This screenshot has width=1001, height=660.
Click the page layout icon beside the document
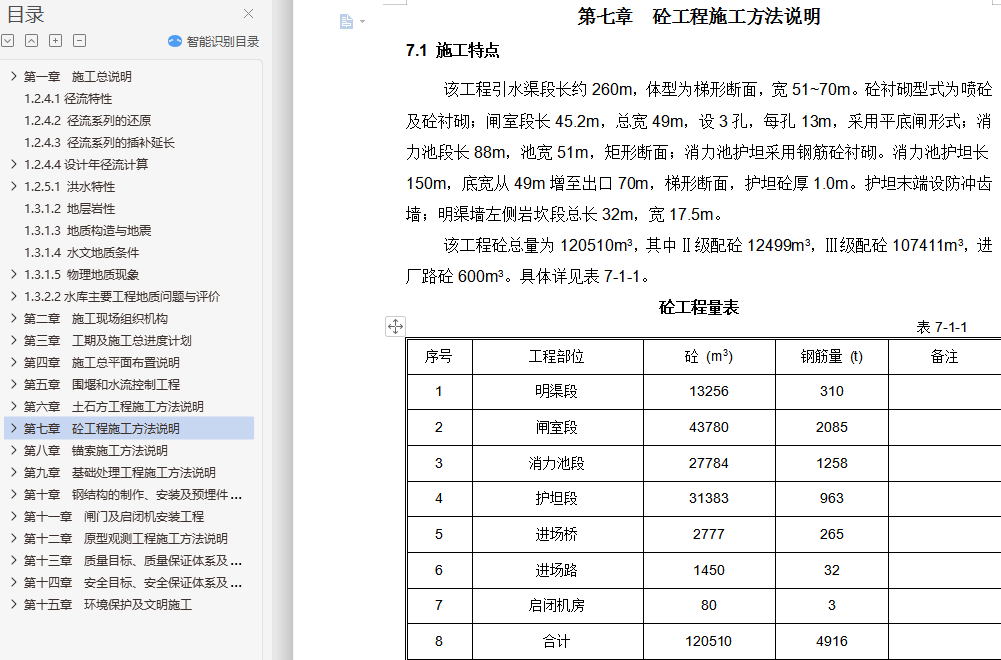point(346,22)
